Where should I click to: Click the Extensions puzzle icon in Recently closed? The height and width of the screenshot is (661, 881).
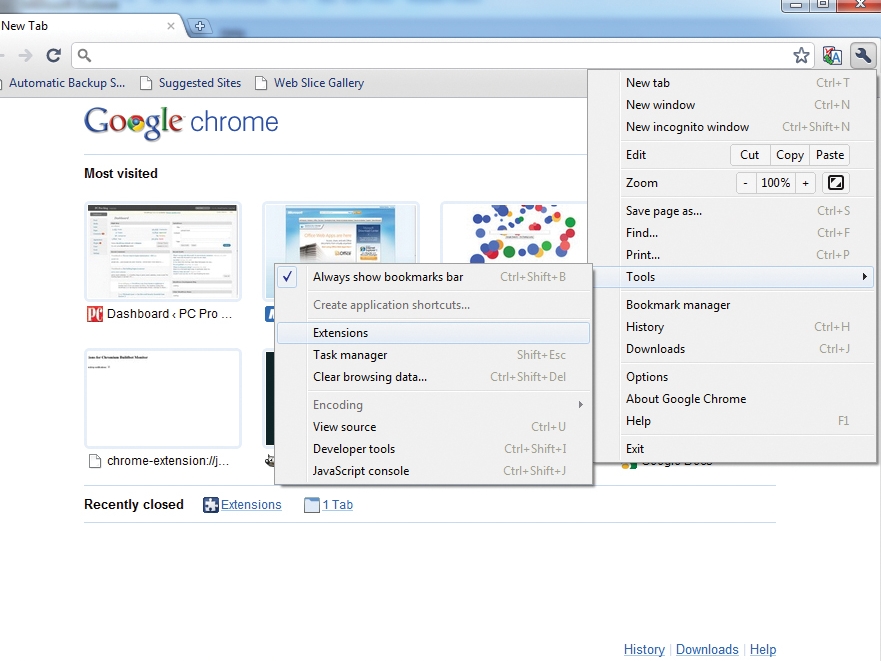click(x=211, y=505)
